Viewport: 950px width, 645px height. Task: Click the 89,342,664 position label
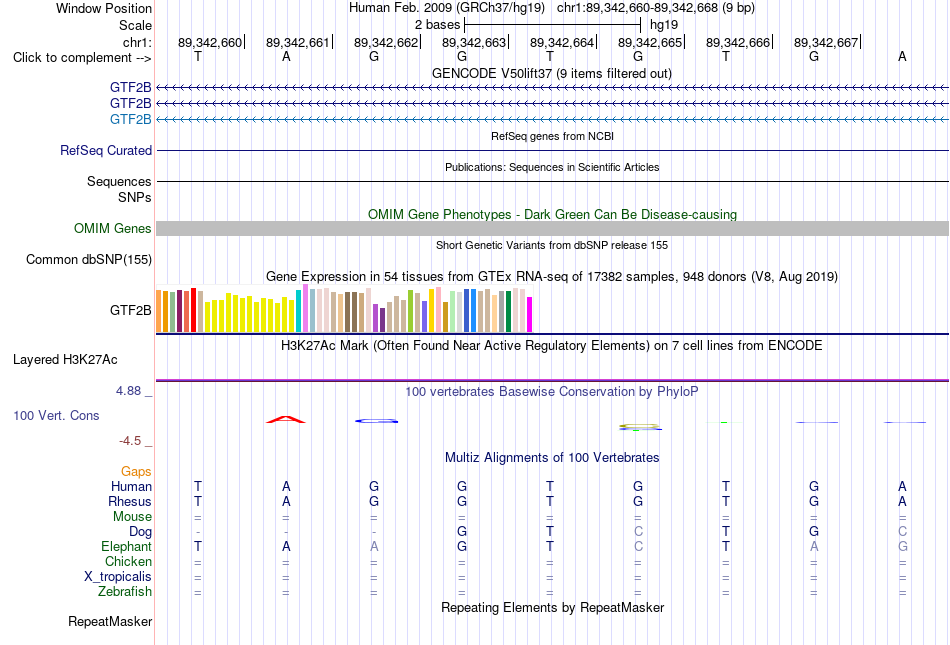562,42
